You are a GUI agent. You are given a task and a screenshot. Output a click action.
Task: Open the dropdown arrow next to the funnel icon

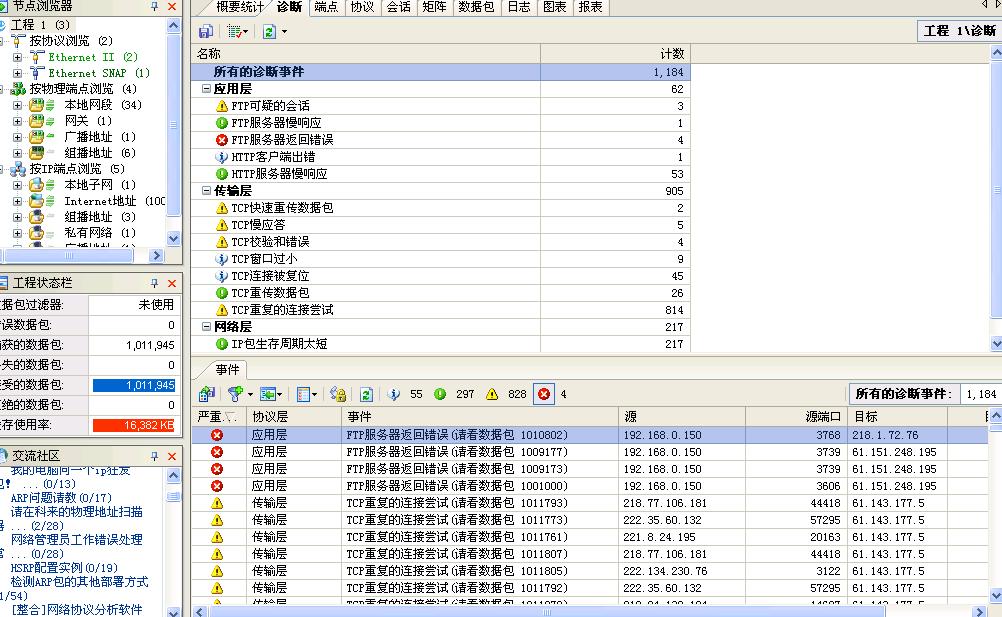[x=250, y=395]
